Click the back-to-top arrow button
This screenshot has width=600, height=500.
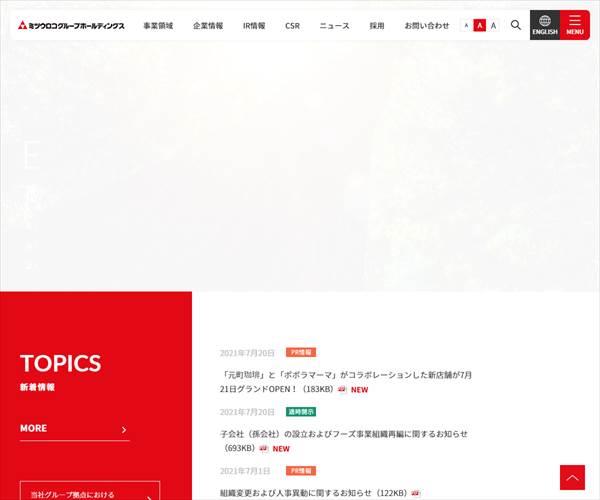pyautogui.click(x=572, y=477)
